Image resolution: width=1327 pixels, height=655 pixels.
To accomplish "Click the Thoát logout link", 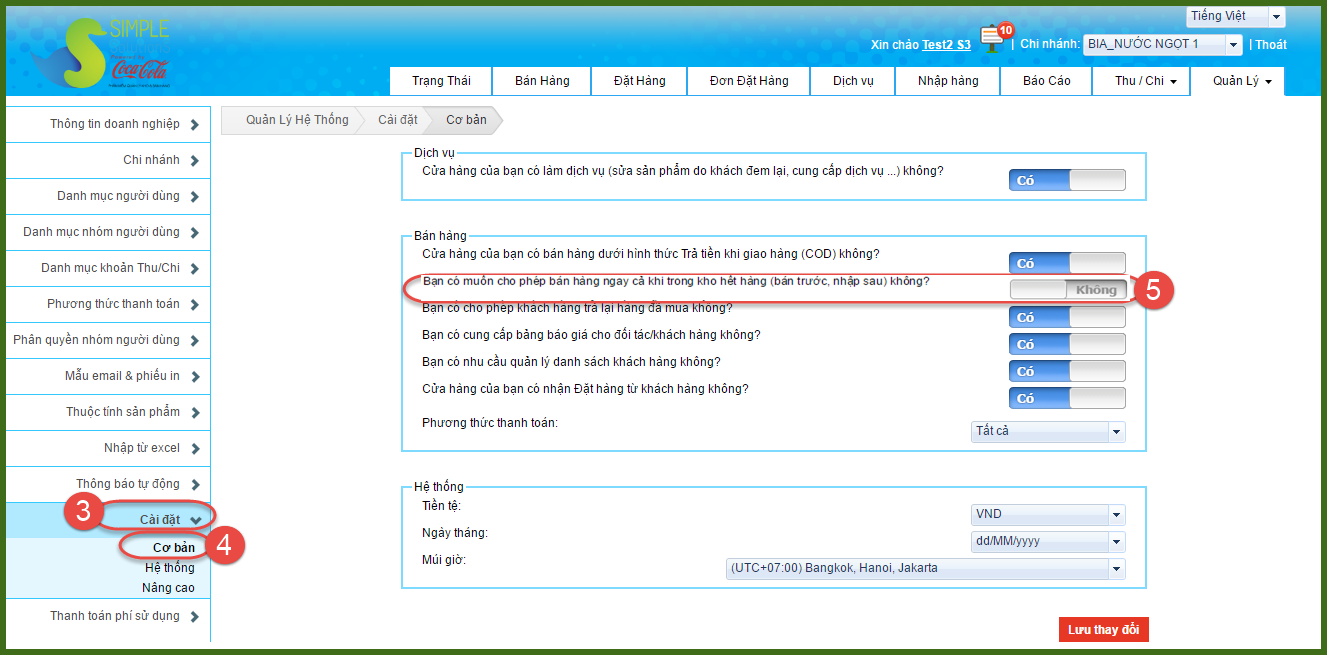I will 1271,45.
